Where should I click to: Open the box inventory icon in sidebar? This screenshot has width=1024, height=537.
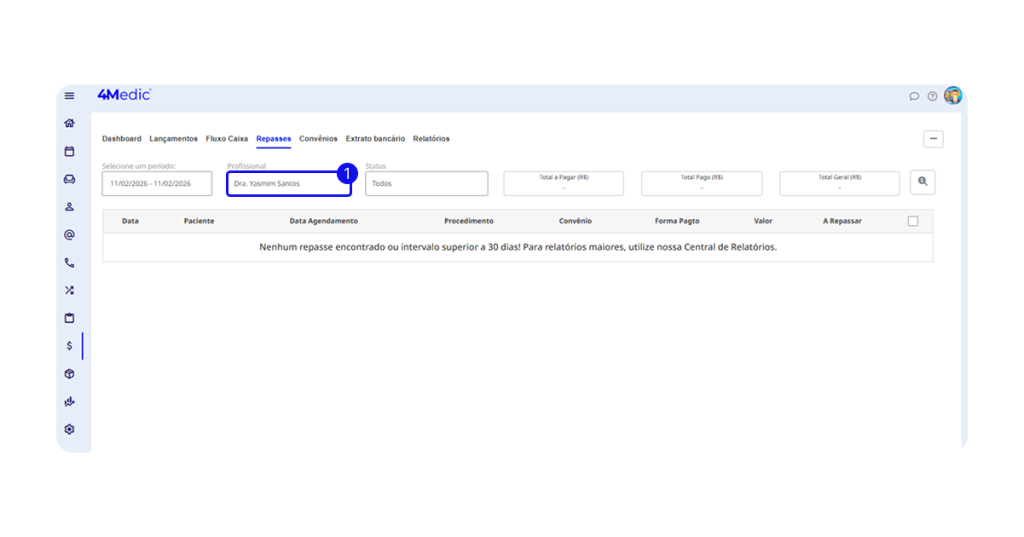coord(69,374)
